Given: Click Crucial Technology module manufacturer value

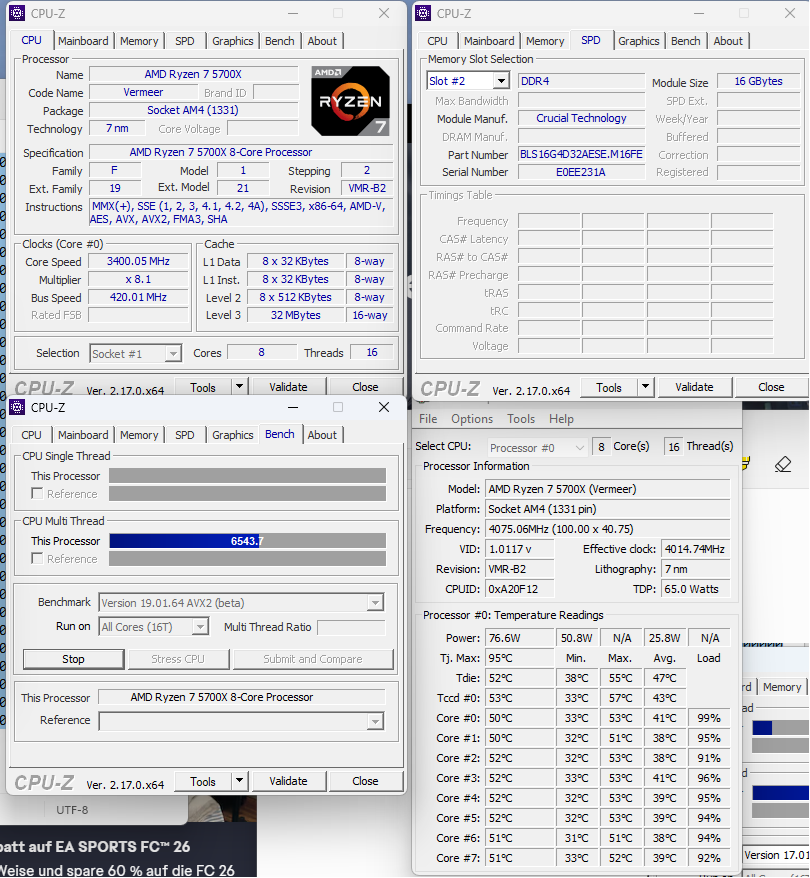Looking at the screenshot, I should (x=581, y=118).
